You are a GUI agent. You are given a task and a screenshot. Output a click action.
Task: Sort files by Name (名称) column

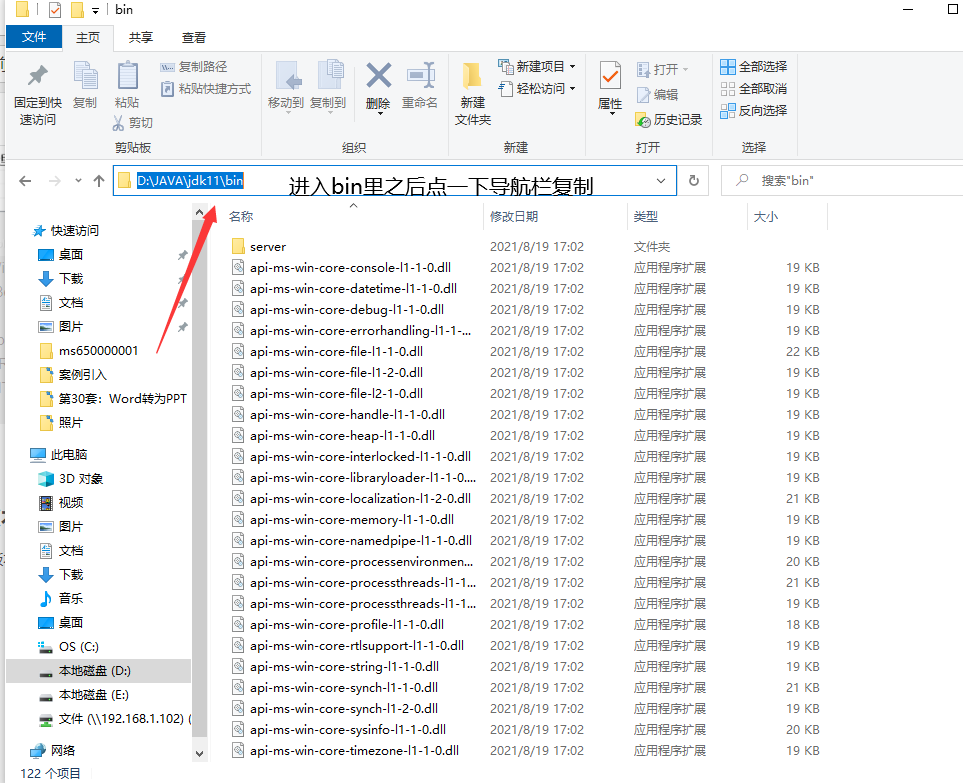point(241,216)
